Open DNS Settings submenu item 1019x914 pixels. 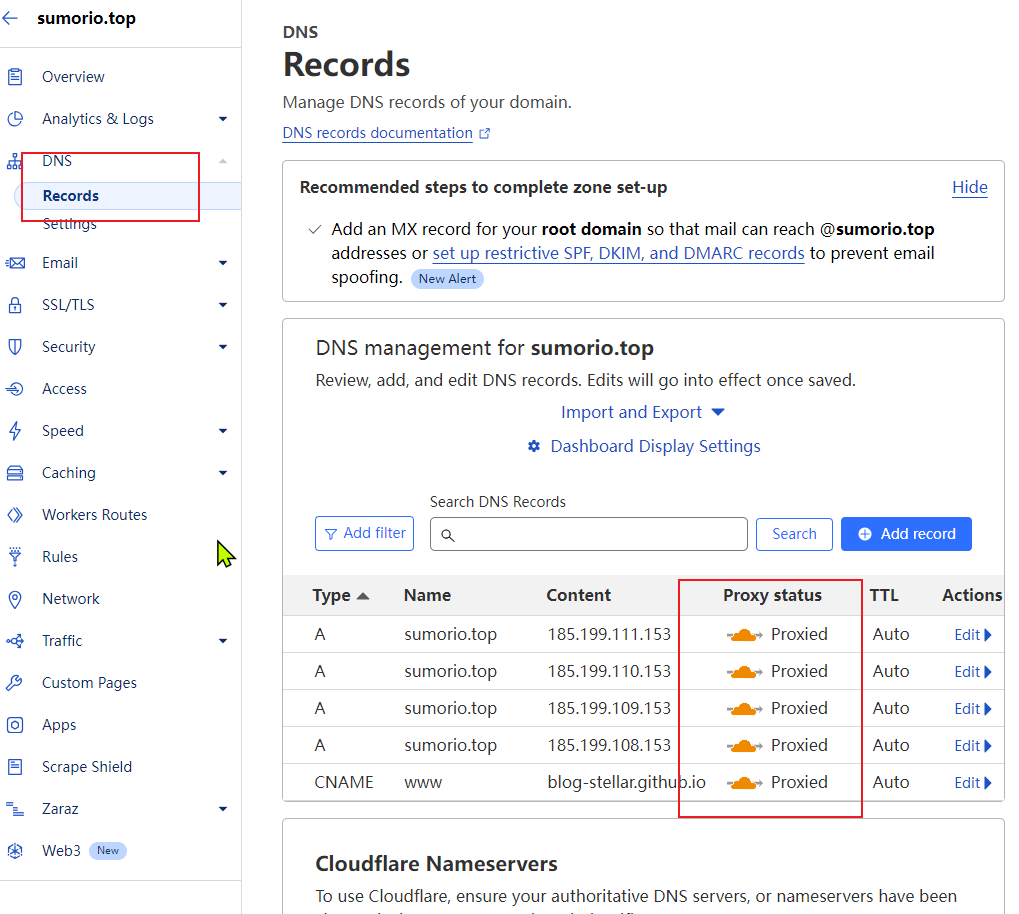70,224
